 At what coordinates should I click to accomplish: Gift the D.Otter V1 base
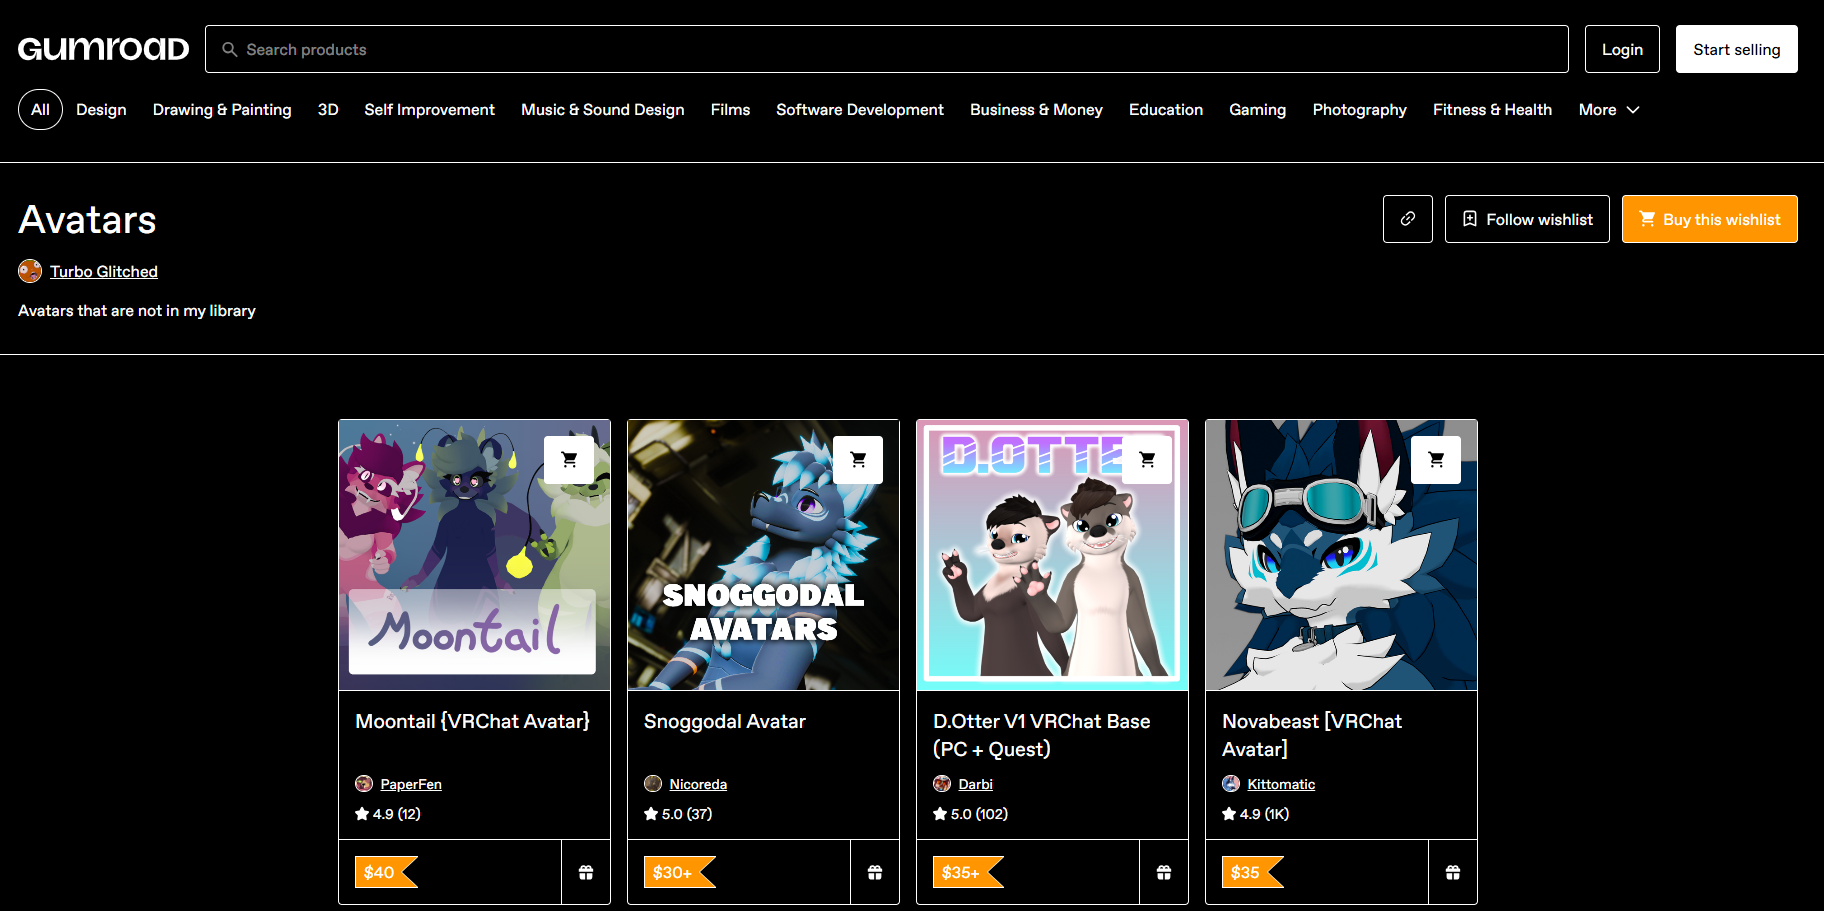1164,872
